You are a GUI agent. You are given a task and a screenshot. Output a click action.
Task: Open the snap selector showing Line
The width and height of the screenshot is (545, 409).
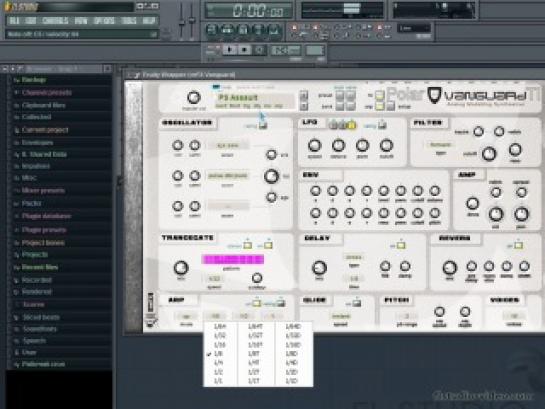(x=414, y=28)
